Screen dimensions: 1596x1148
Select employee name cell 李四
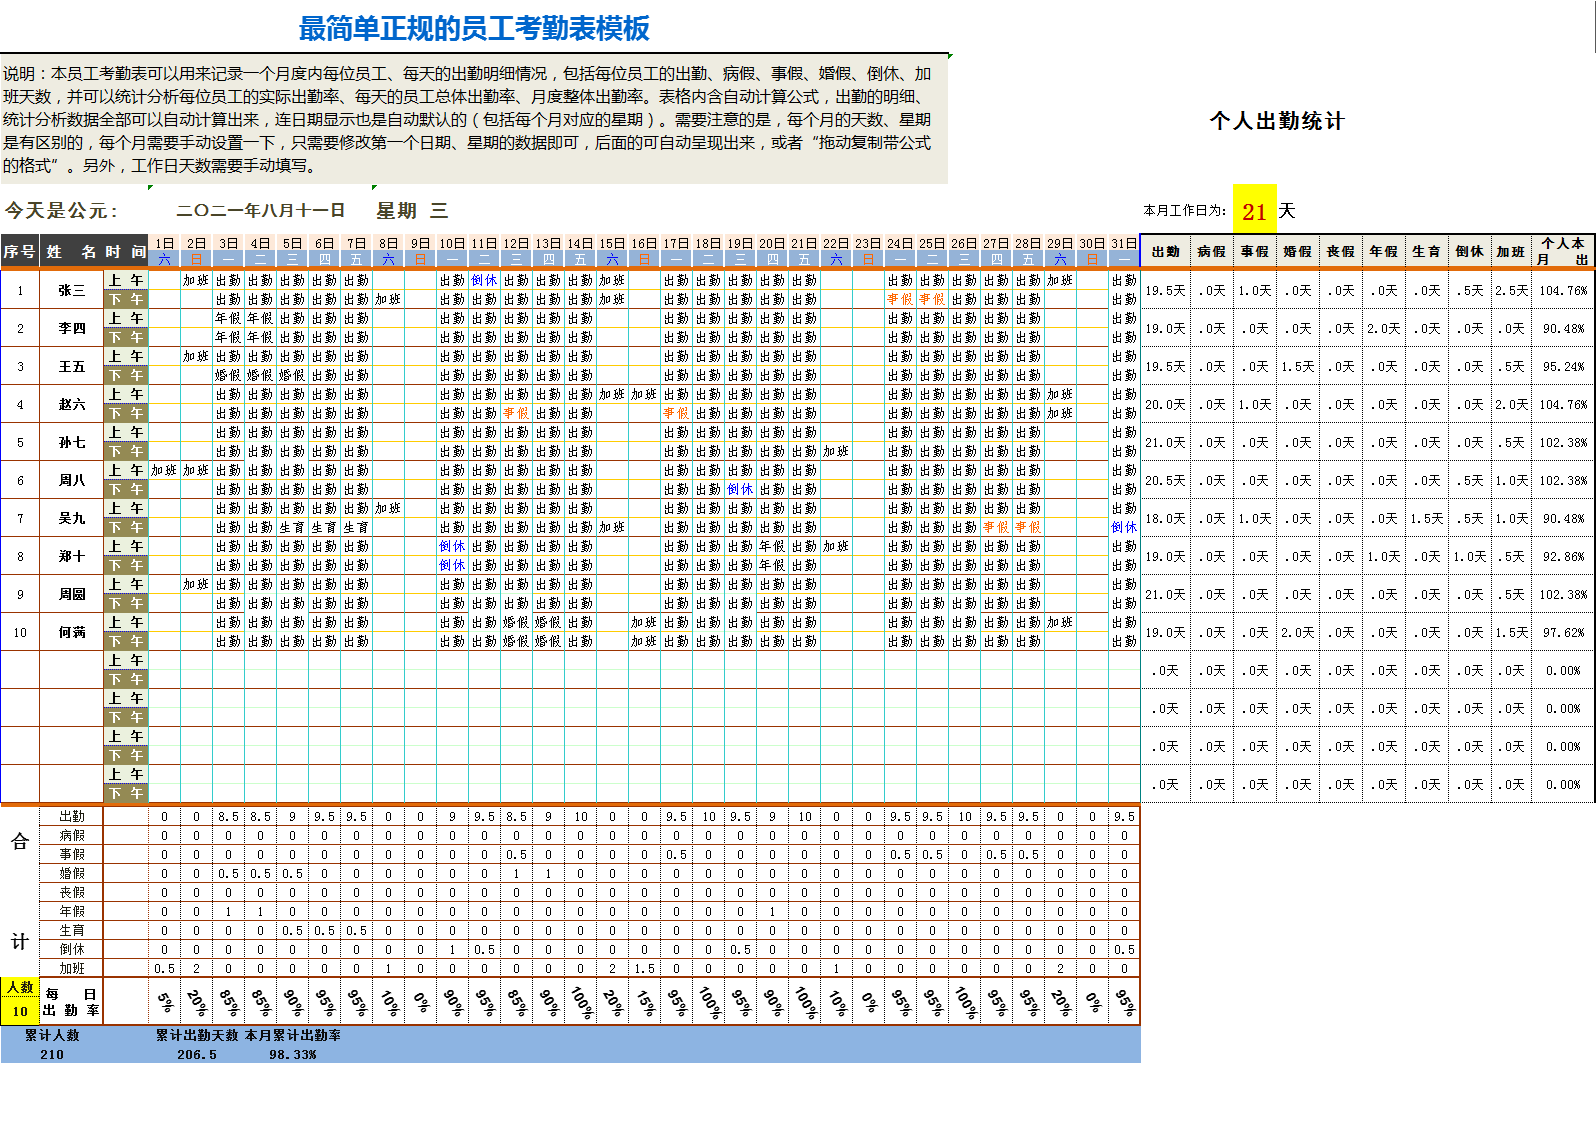click(x=72, y=328)
